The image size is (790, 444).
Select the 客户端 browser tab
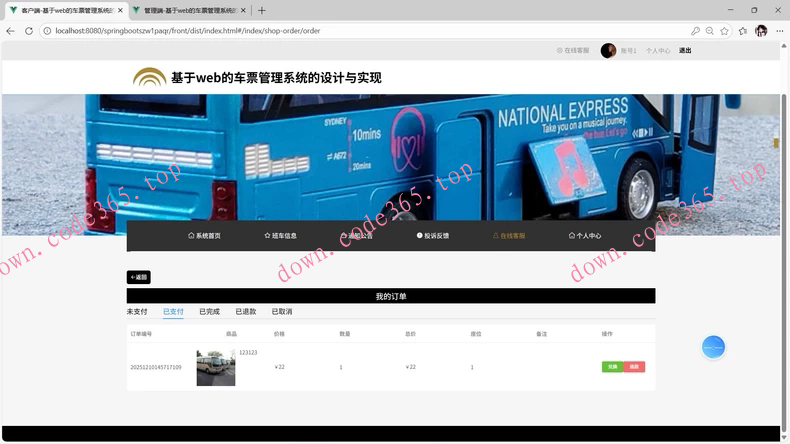tap(65, 10)
